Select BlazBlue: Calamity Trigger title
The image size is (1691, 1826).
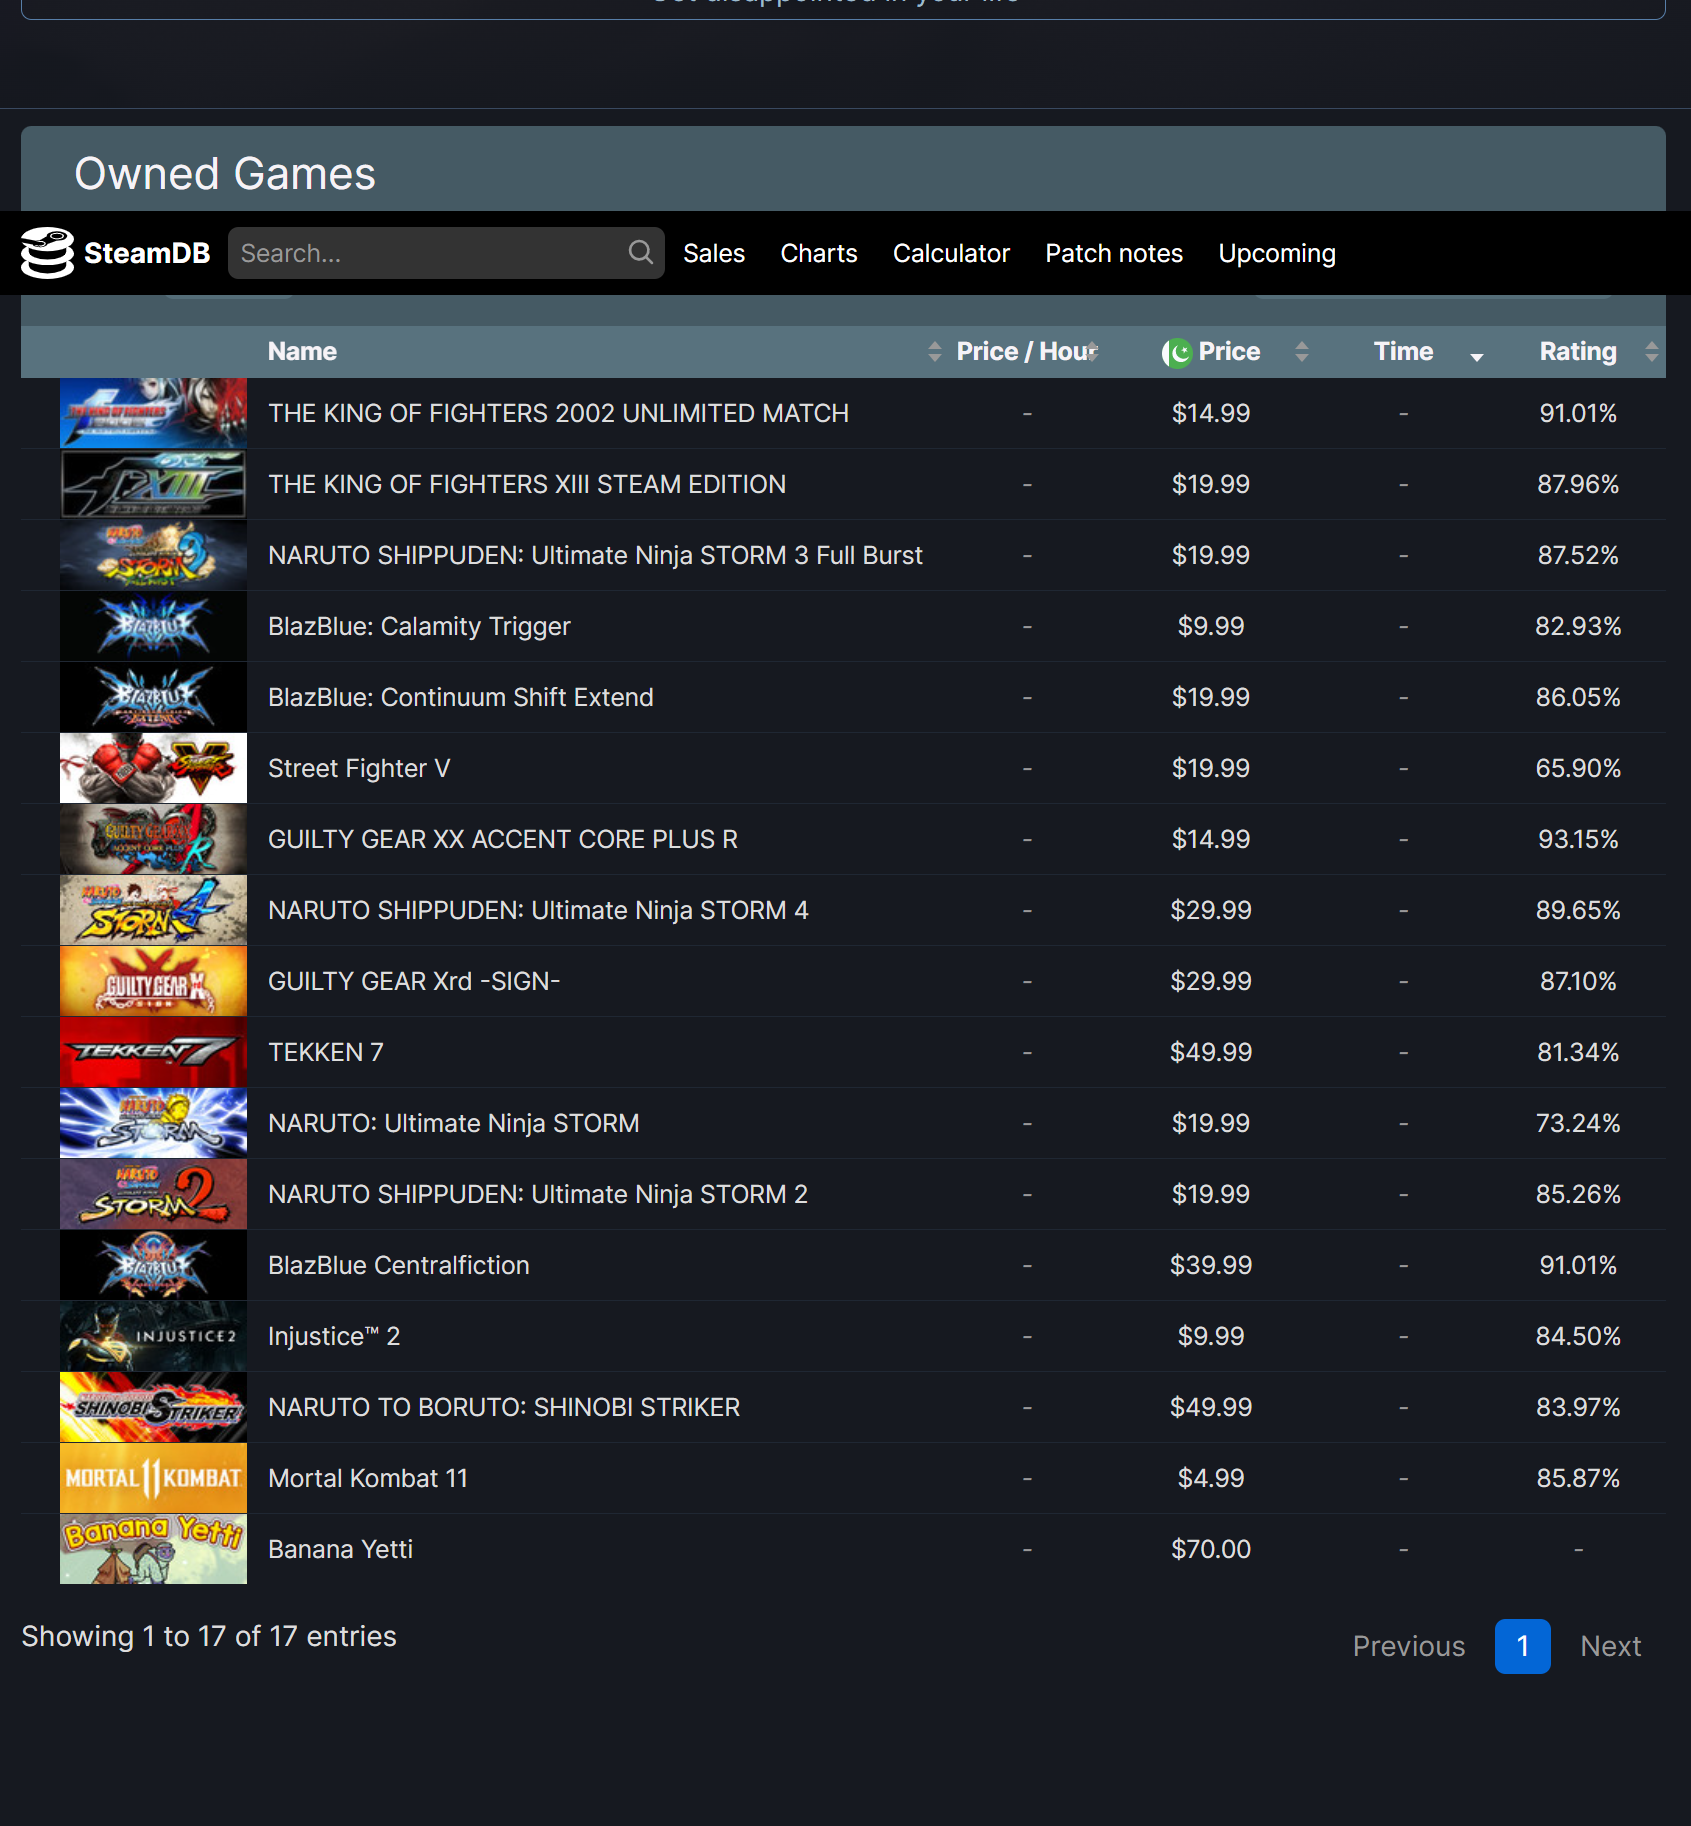tap(419, 626)
